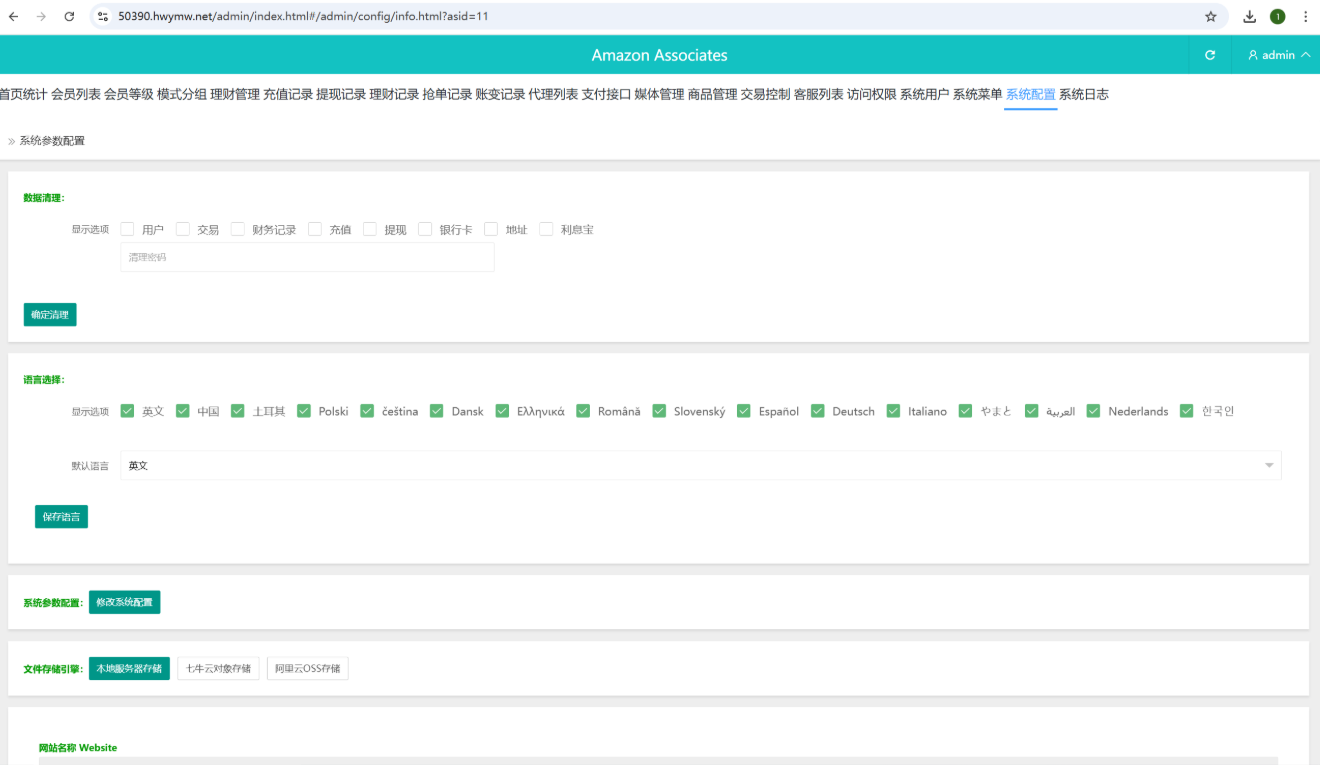1320x765 pixels.
Task: Open the admin user dropdown menu
Action: (1279, 55)
